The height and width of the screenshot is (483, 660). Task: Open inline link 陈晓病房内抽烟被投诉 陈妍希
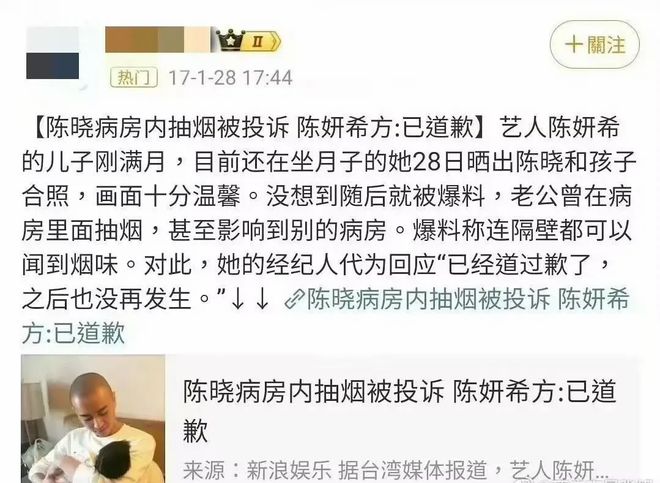[457, 299]
